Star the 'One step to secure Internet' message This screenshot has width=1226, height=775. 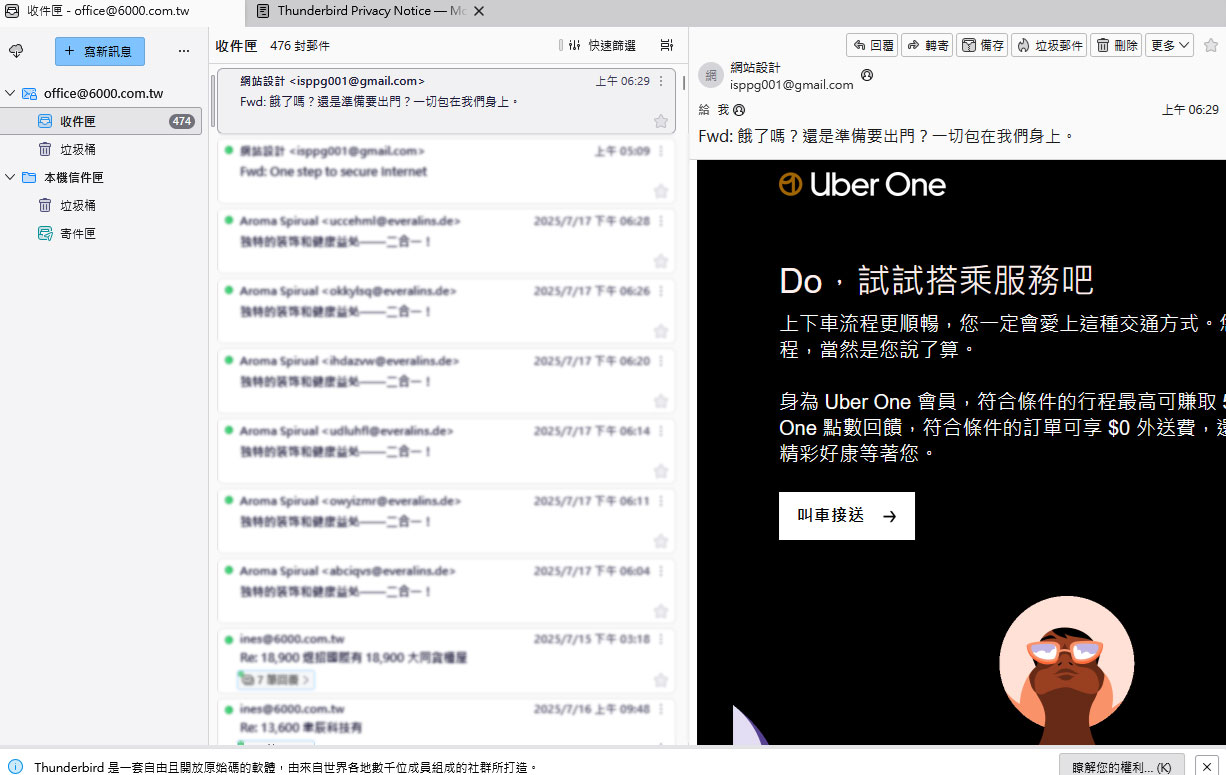pyautogui.click(x=660, y=191)
